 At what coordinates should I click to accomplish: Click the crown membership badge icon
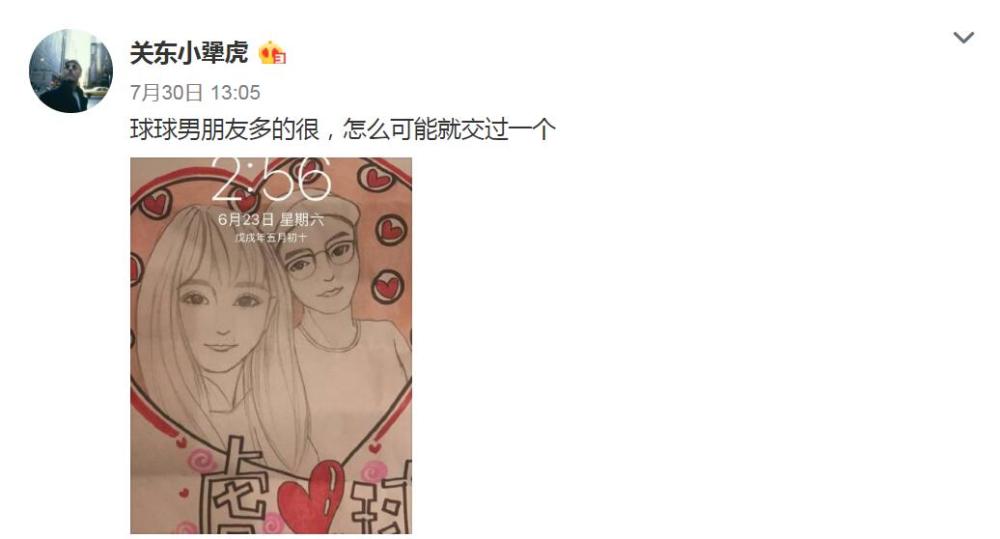(x=272, y=53)
